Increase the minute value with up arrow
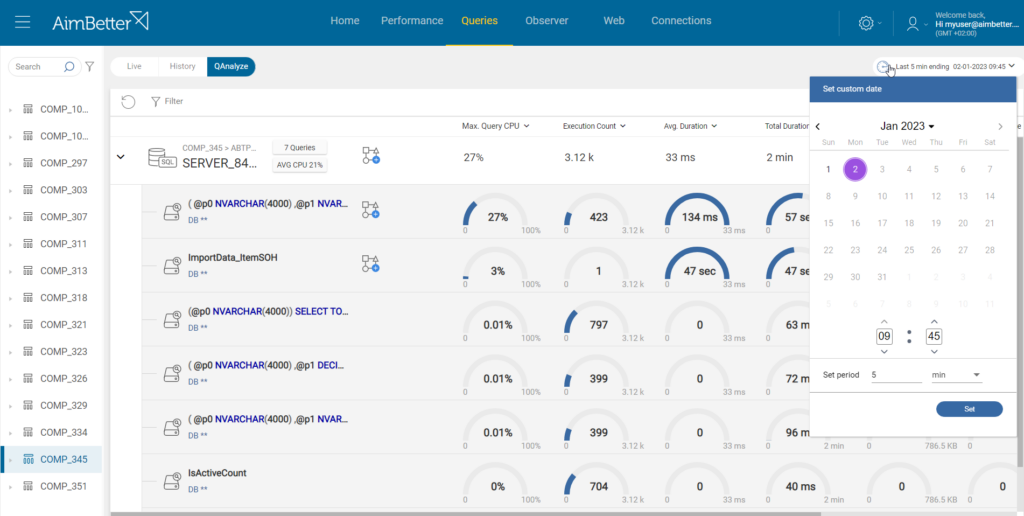1024x516 pixels. [x=934, y=321]
